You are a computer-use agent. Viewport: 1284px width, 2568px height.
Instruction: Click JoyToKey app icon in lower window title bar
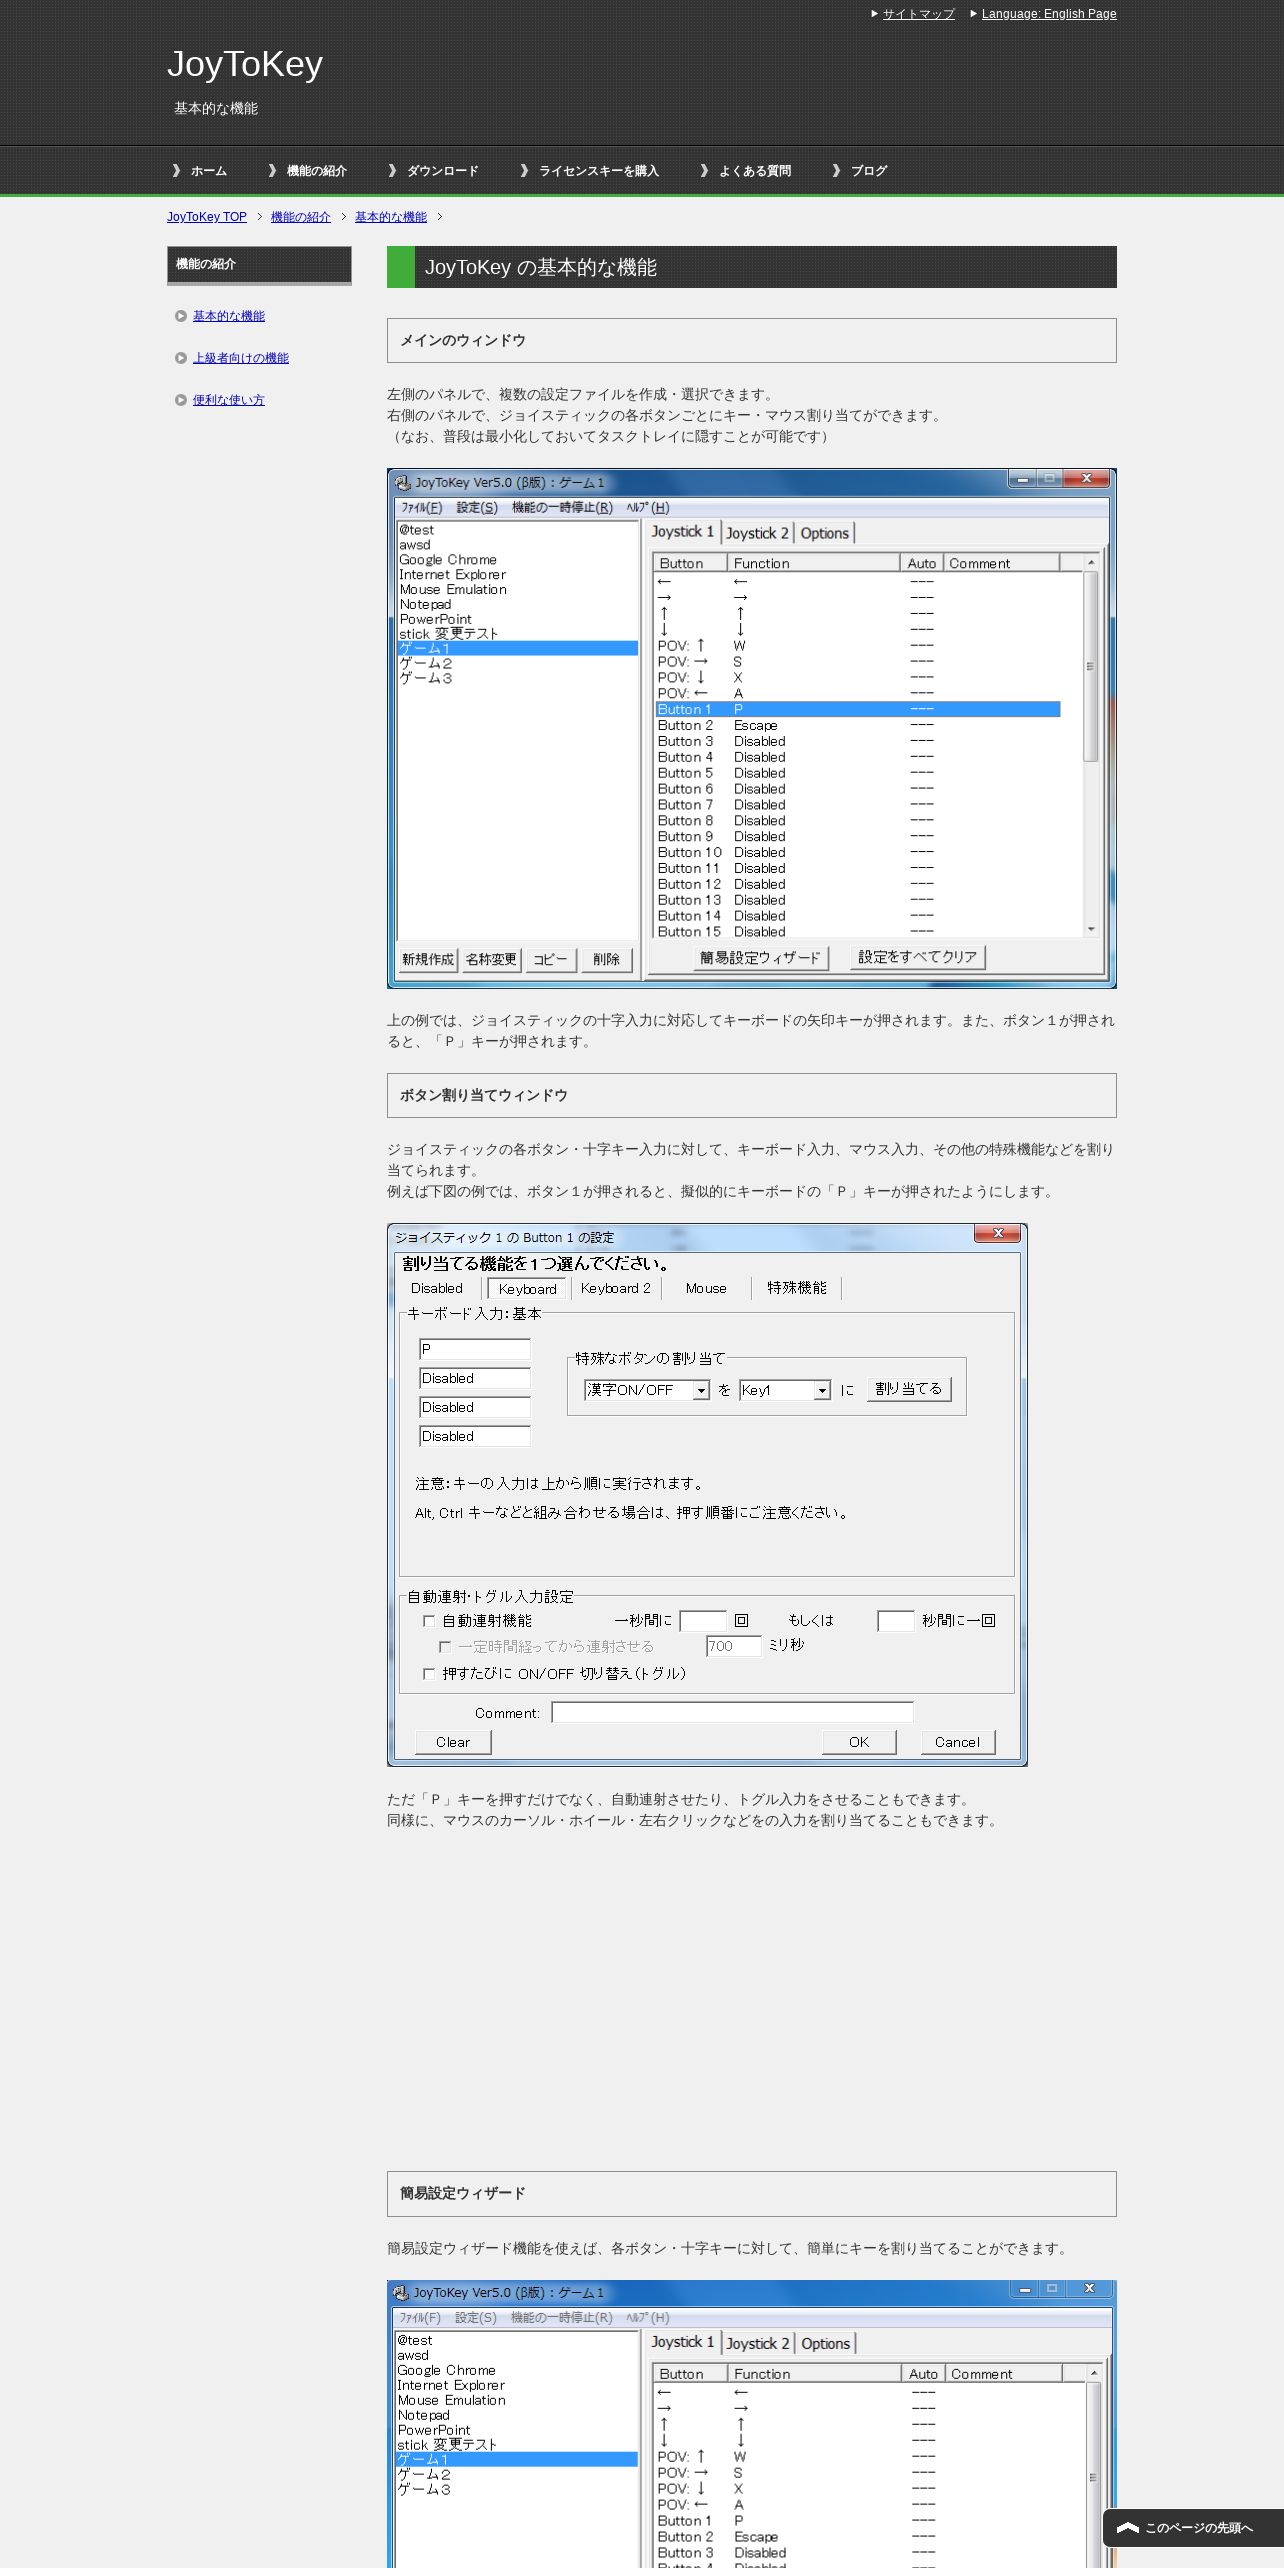click(401, 2293)
